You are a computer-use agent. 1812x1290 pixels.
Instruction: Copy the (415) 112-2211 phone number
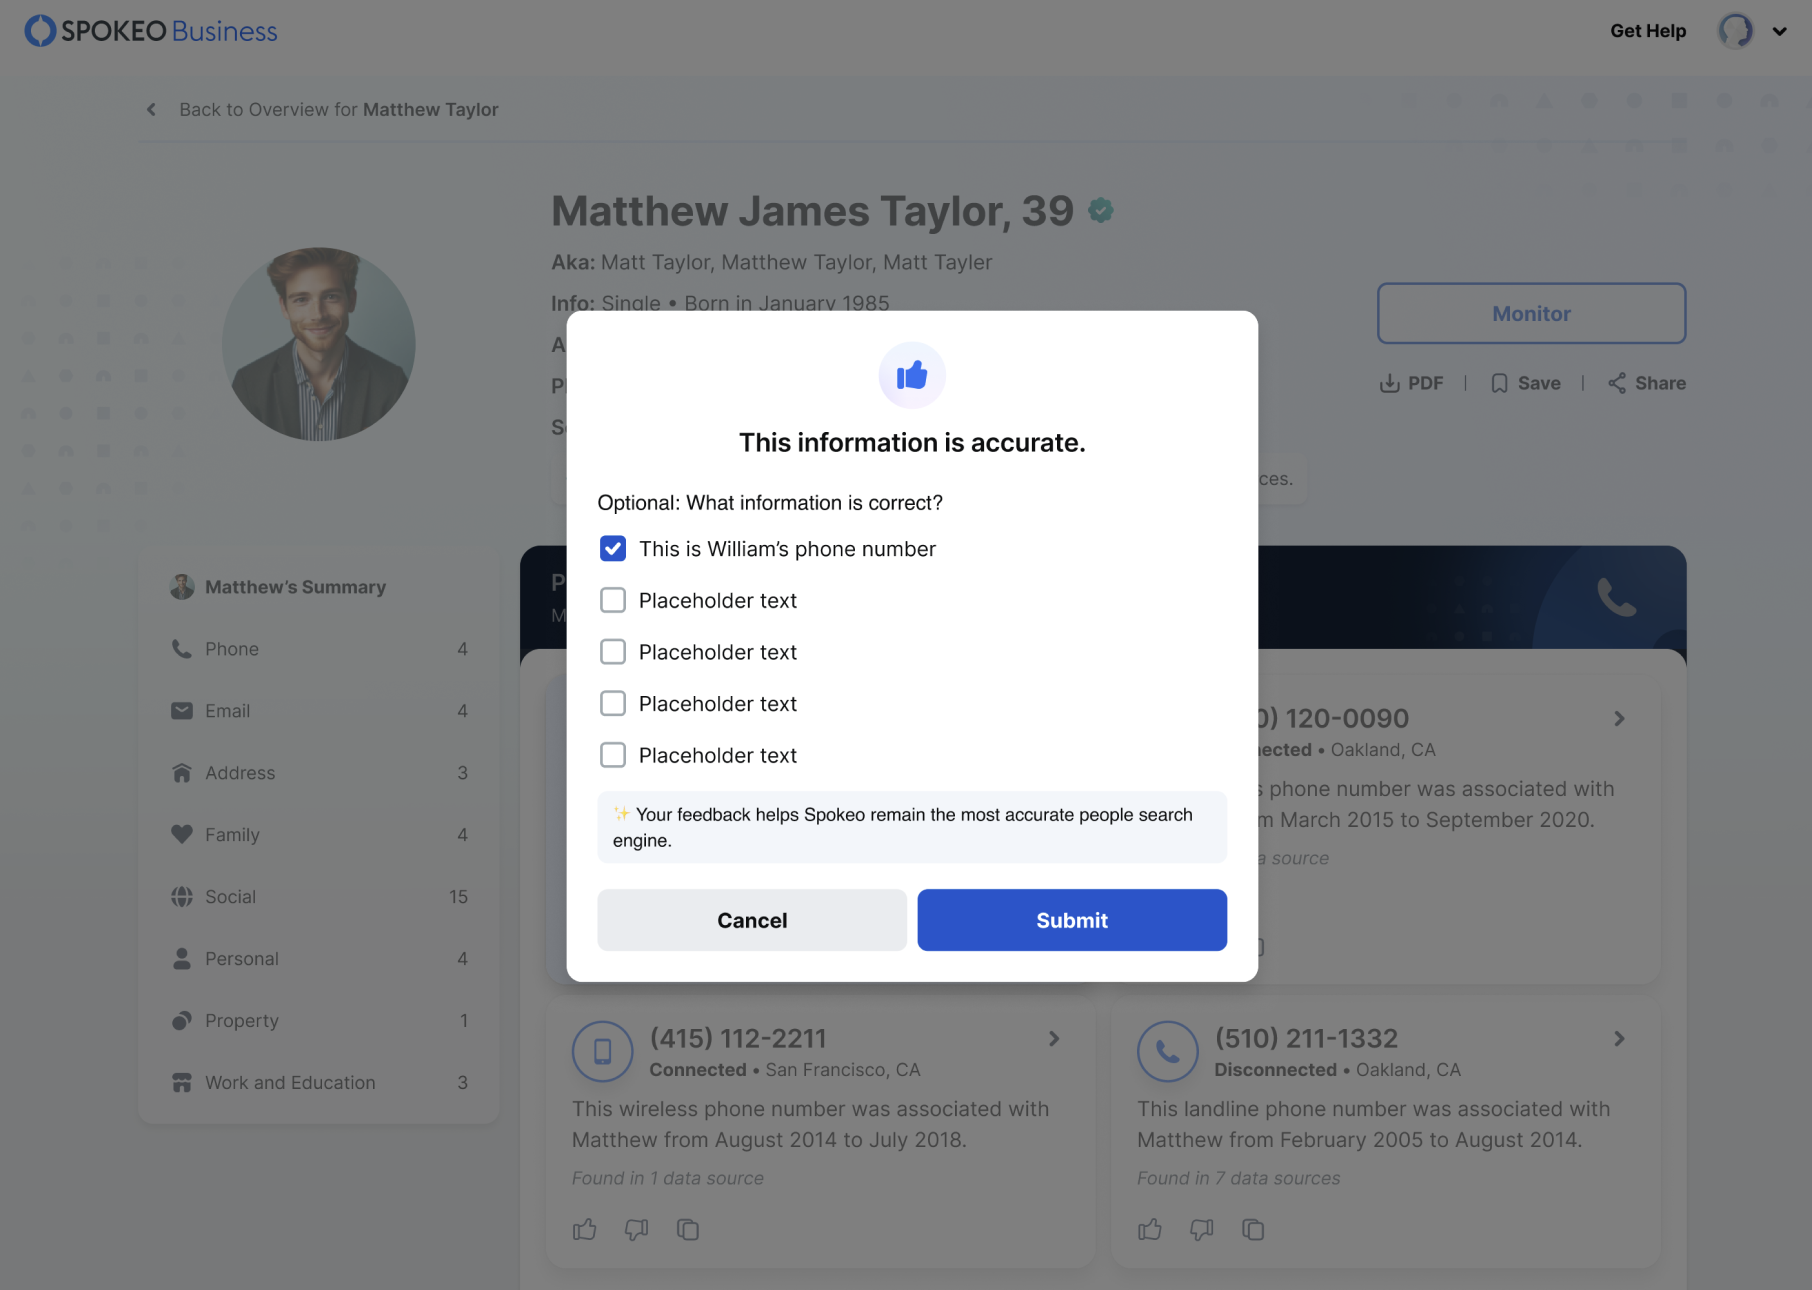(x=688, y=1229)
